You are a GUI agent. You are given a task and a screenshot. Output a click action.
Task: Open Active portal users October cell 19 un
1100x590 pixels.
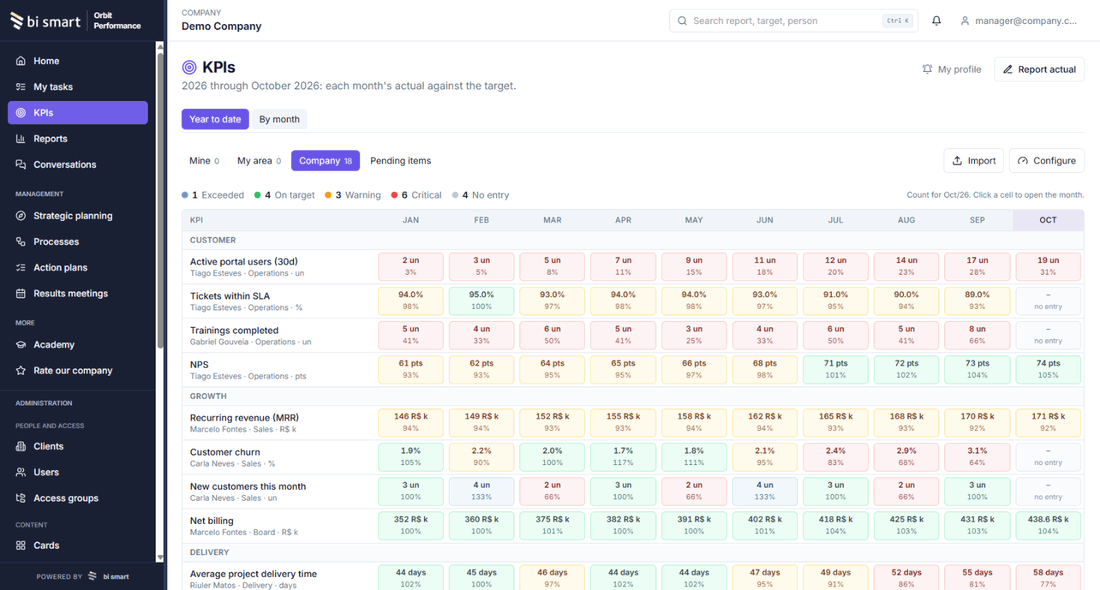coord(1048,267)
